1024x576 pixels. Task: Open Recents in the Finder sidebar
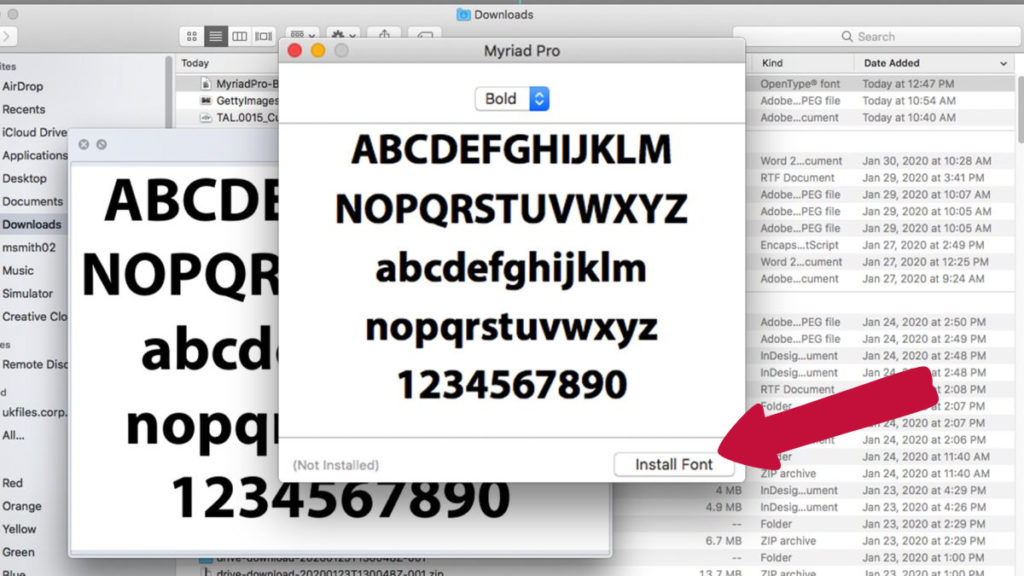pos(24,109)
